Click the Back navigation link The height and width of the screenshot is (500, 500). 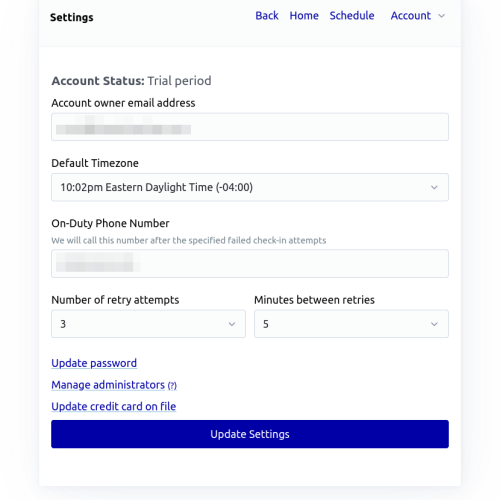pyautogui.click(x=267, y=16)
